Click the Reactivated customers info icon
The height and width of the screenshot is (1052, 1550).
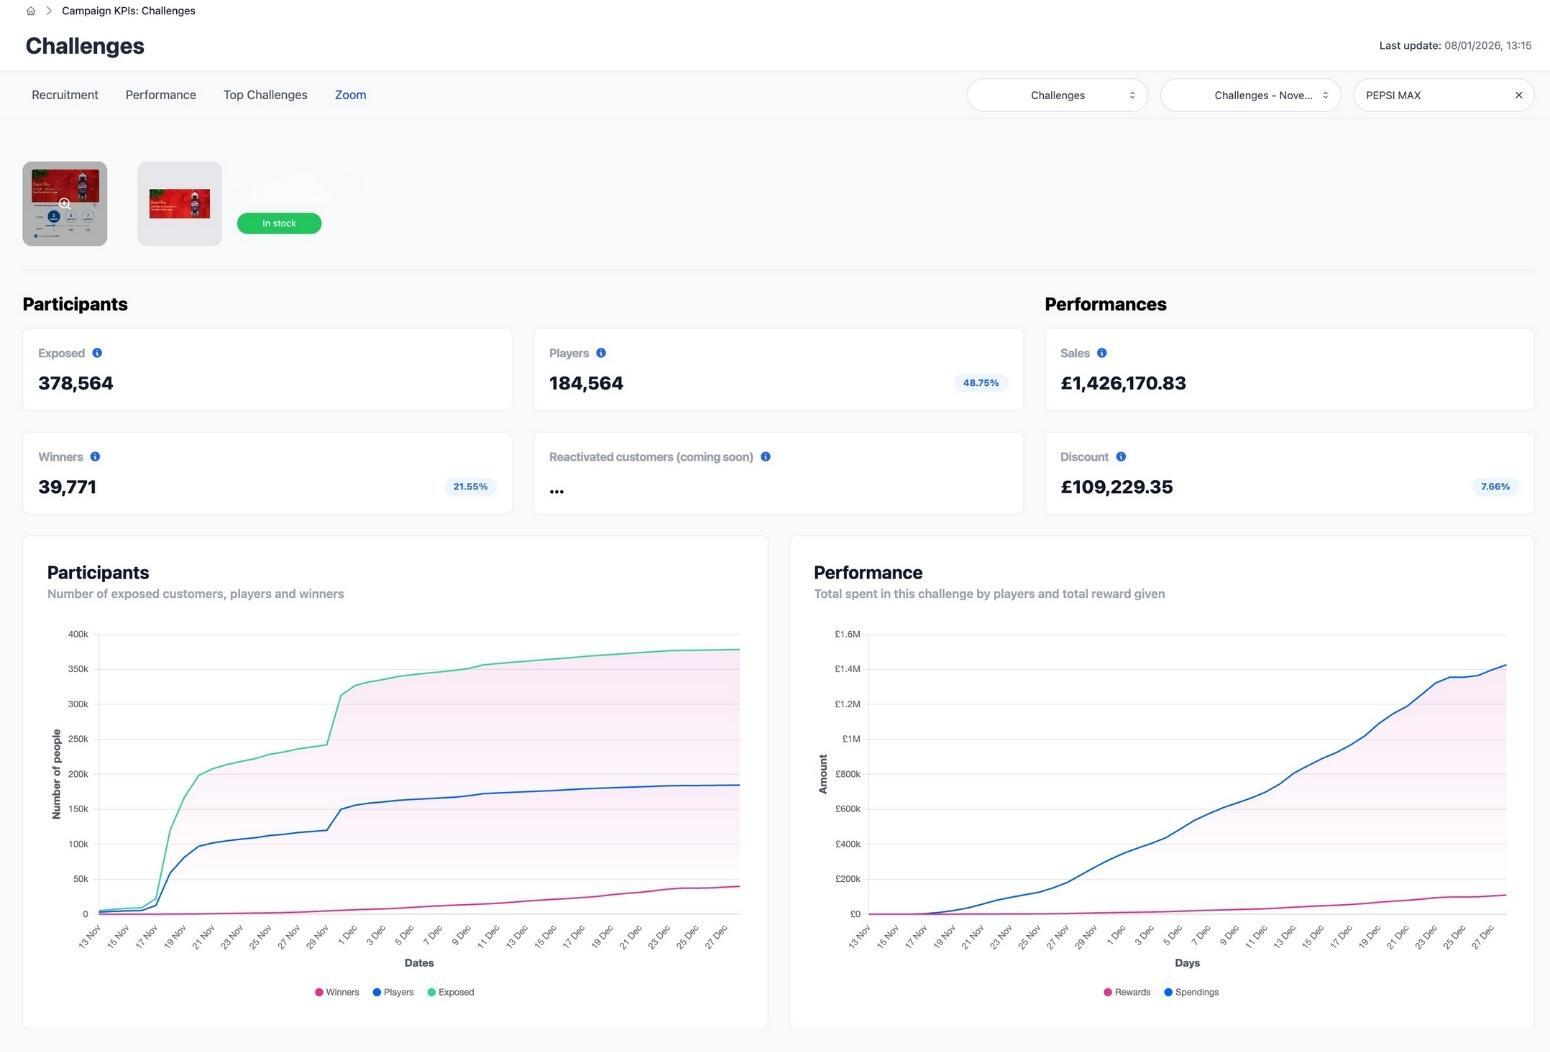click(x=766, y=457)
